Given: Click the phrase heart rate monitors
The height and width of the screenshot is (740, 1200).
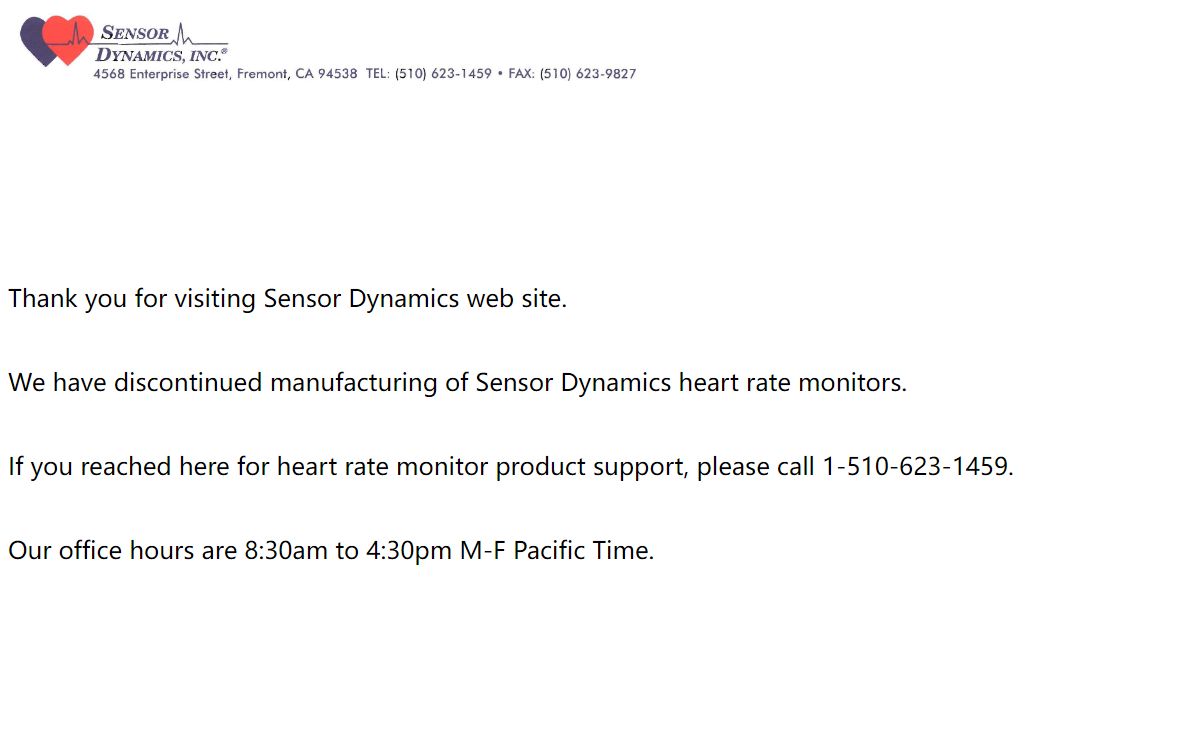Looking at the screenshot, I should (x=792, y=382).
